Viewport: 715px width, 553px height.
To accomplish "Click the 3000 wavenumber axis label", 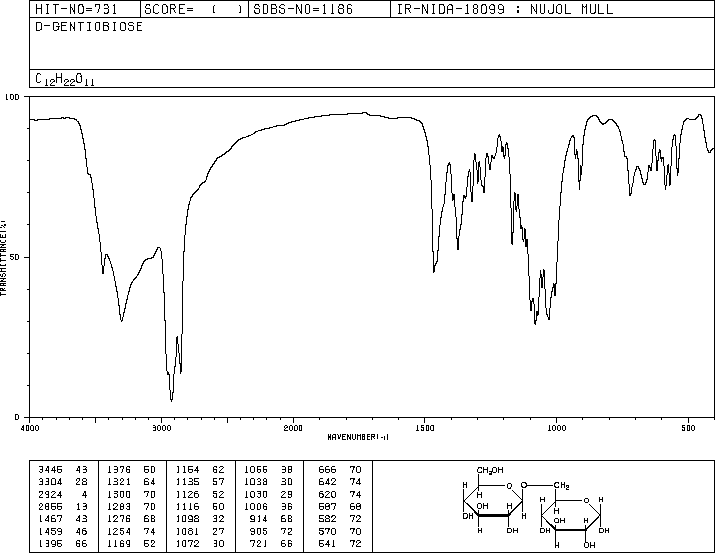I will pyautogui.click(x=161, y=428).
